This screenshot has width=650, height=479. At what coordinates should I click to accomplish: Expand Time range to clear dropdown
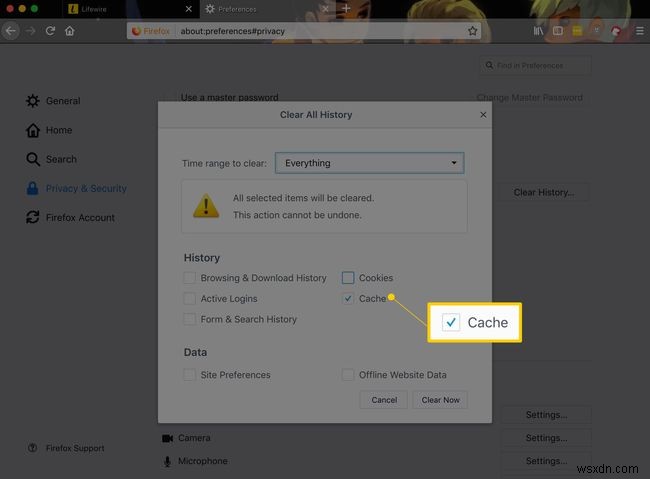coord(369,163)
